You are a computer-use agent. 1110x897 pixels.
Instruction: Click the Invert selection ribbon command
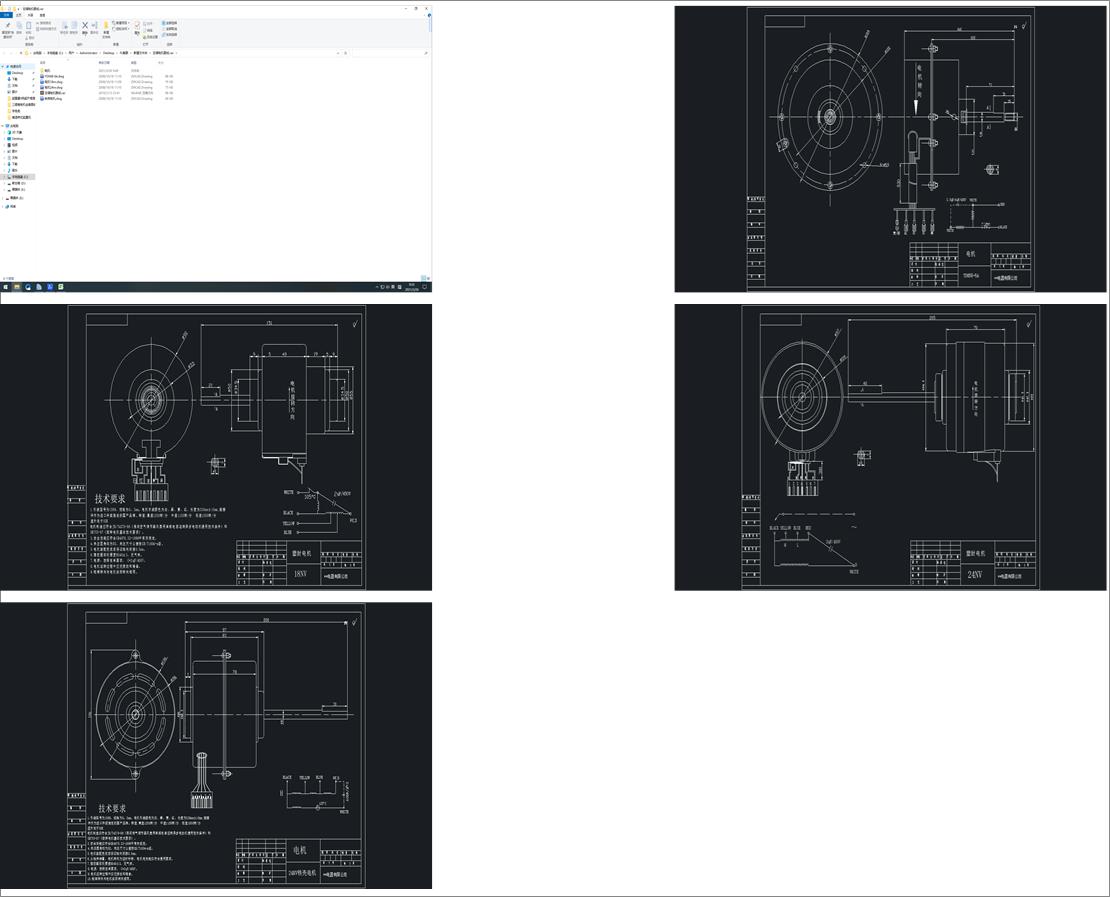click(x=169, y=35)
